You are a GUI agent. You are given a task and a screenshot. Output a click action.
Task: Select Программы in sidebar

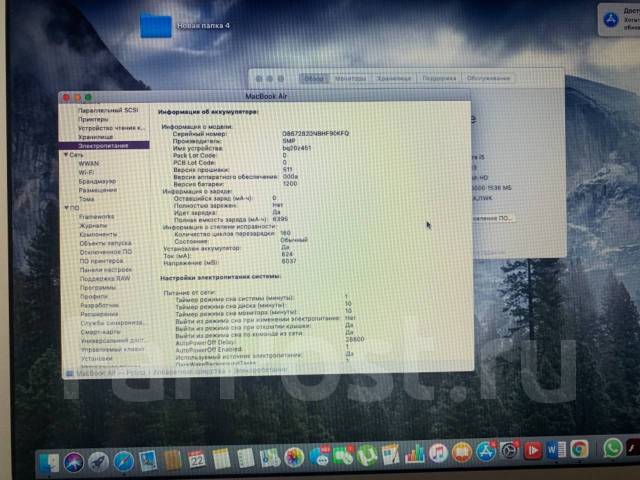[x=98, y=287]
